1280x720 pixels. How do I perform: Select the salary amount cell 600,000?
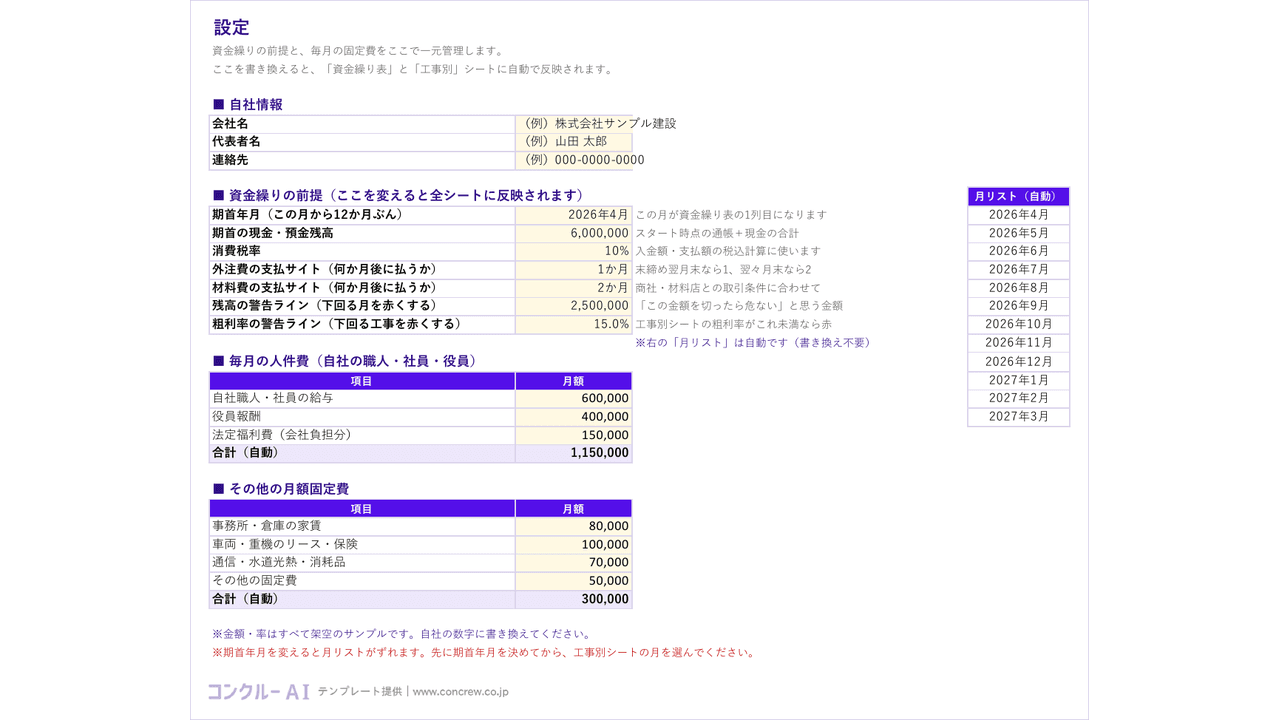pyautogui.click(x=574, y=398)
